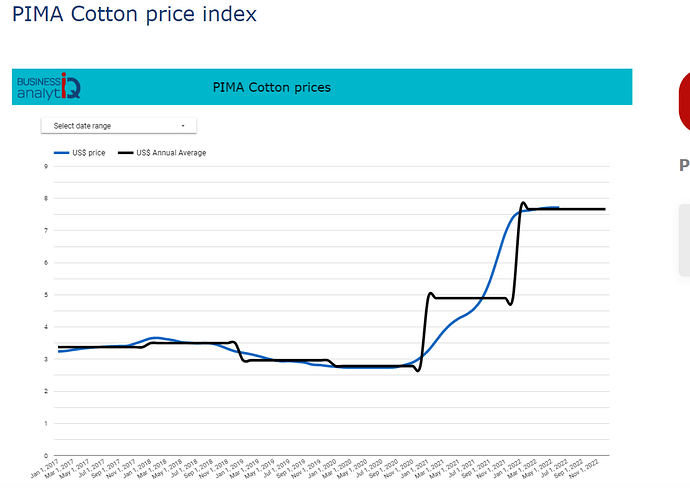Toggle the US$ price legend entry
The width and height of the screenshot is (690, 488).
click(x=80, y=153)
